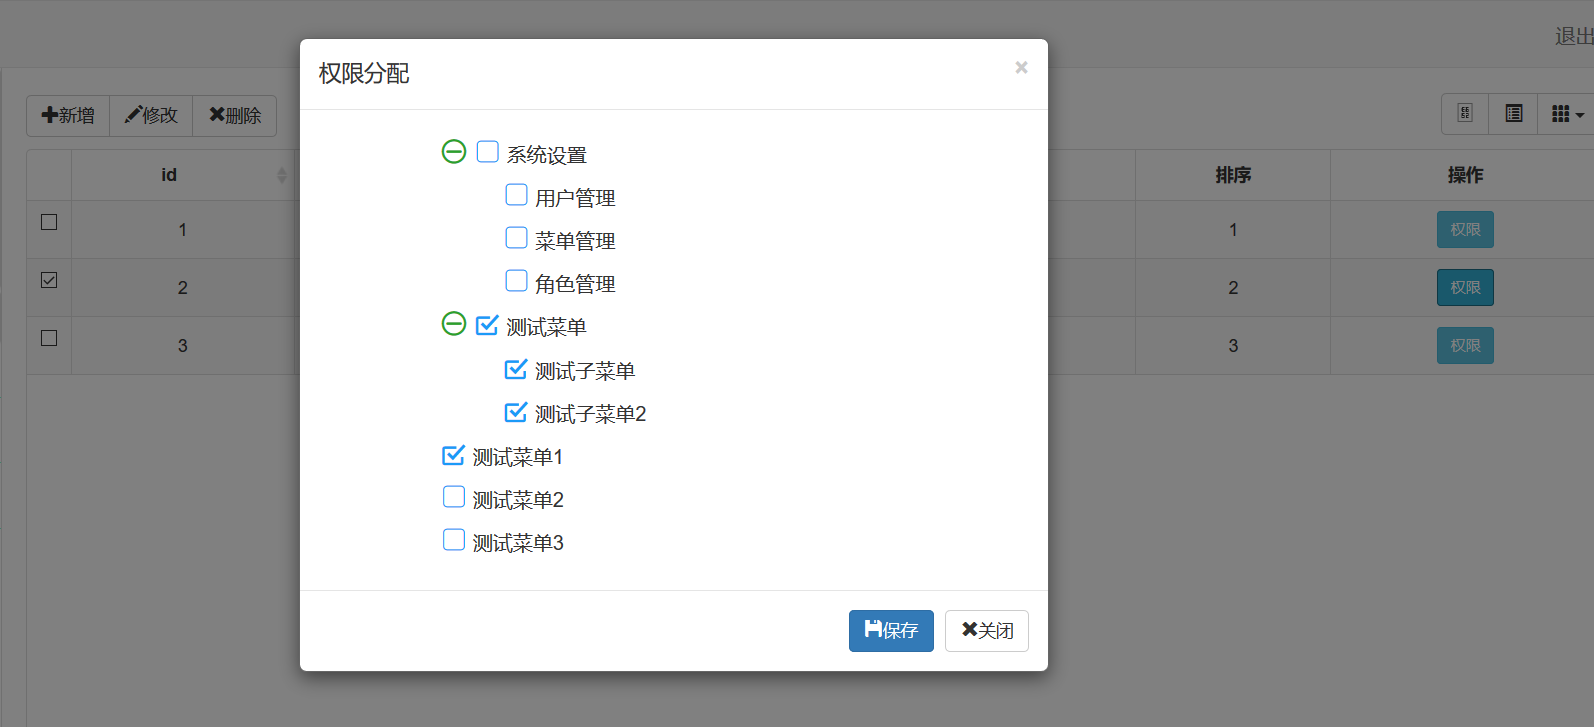Toggle pagination view icon in table toolbar
The image size is (1594, 727).
pos(1465,114)
